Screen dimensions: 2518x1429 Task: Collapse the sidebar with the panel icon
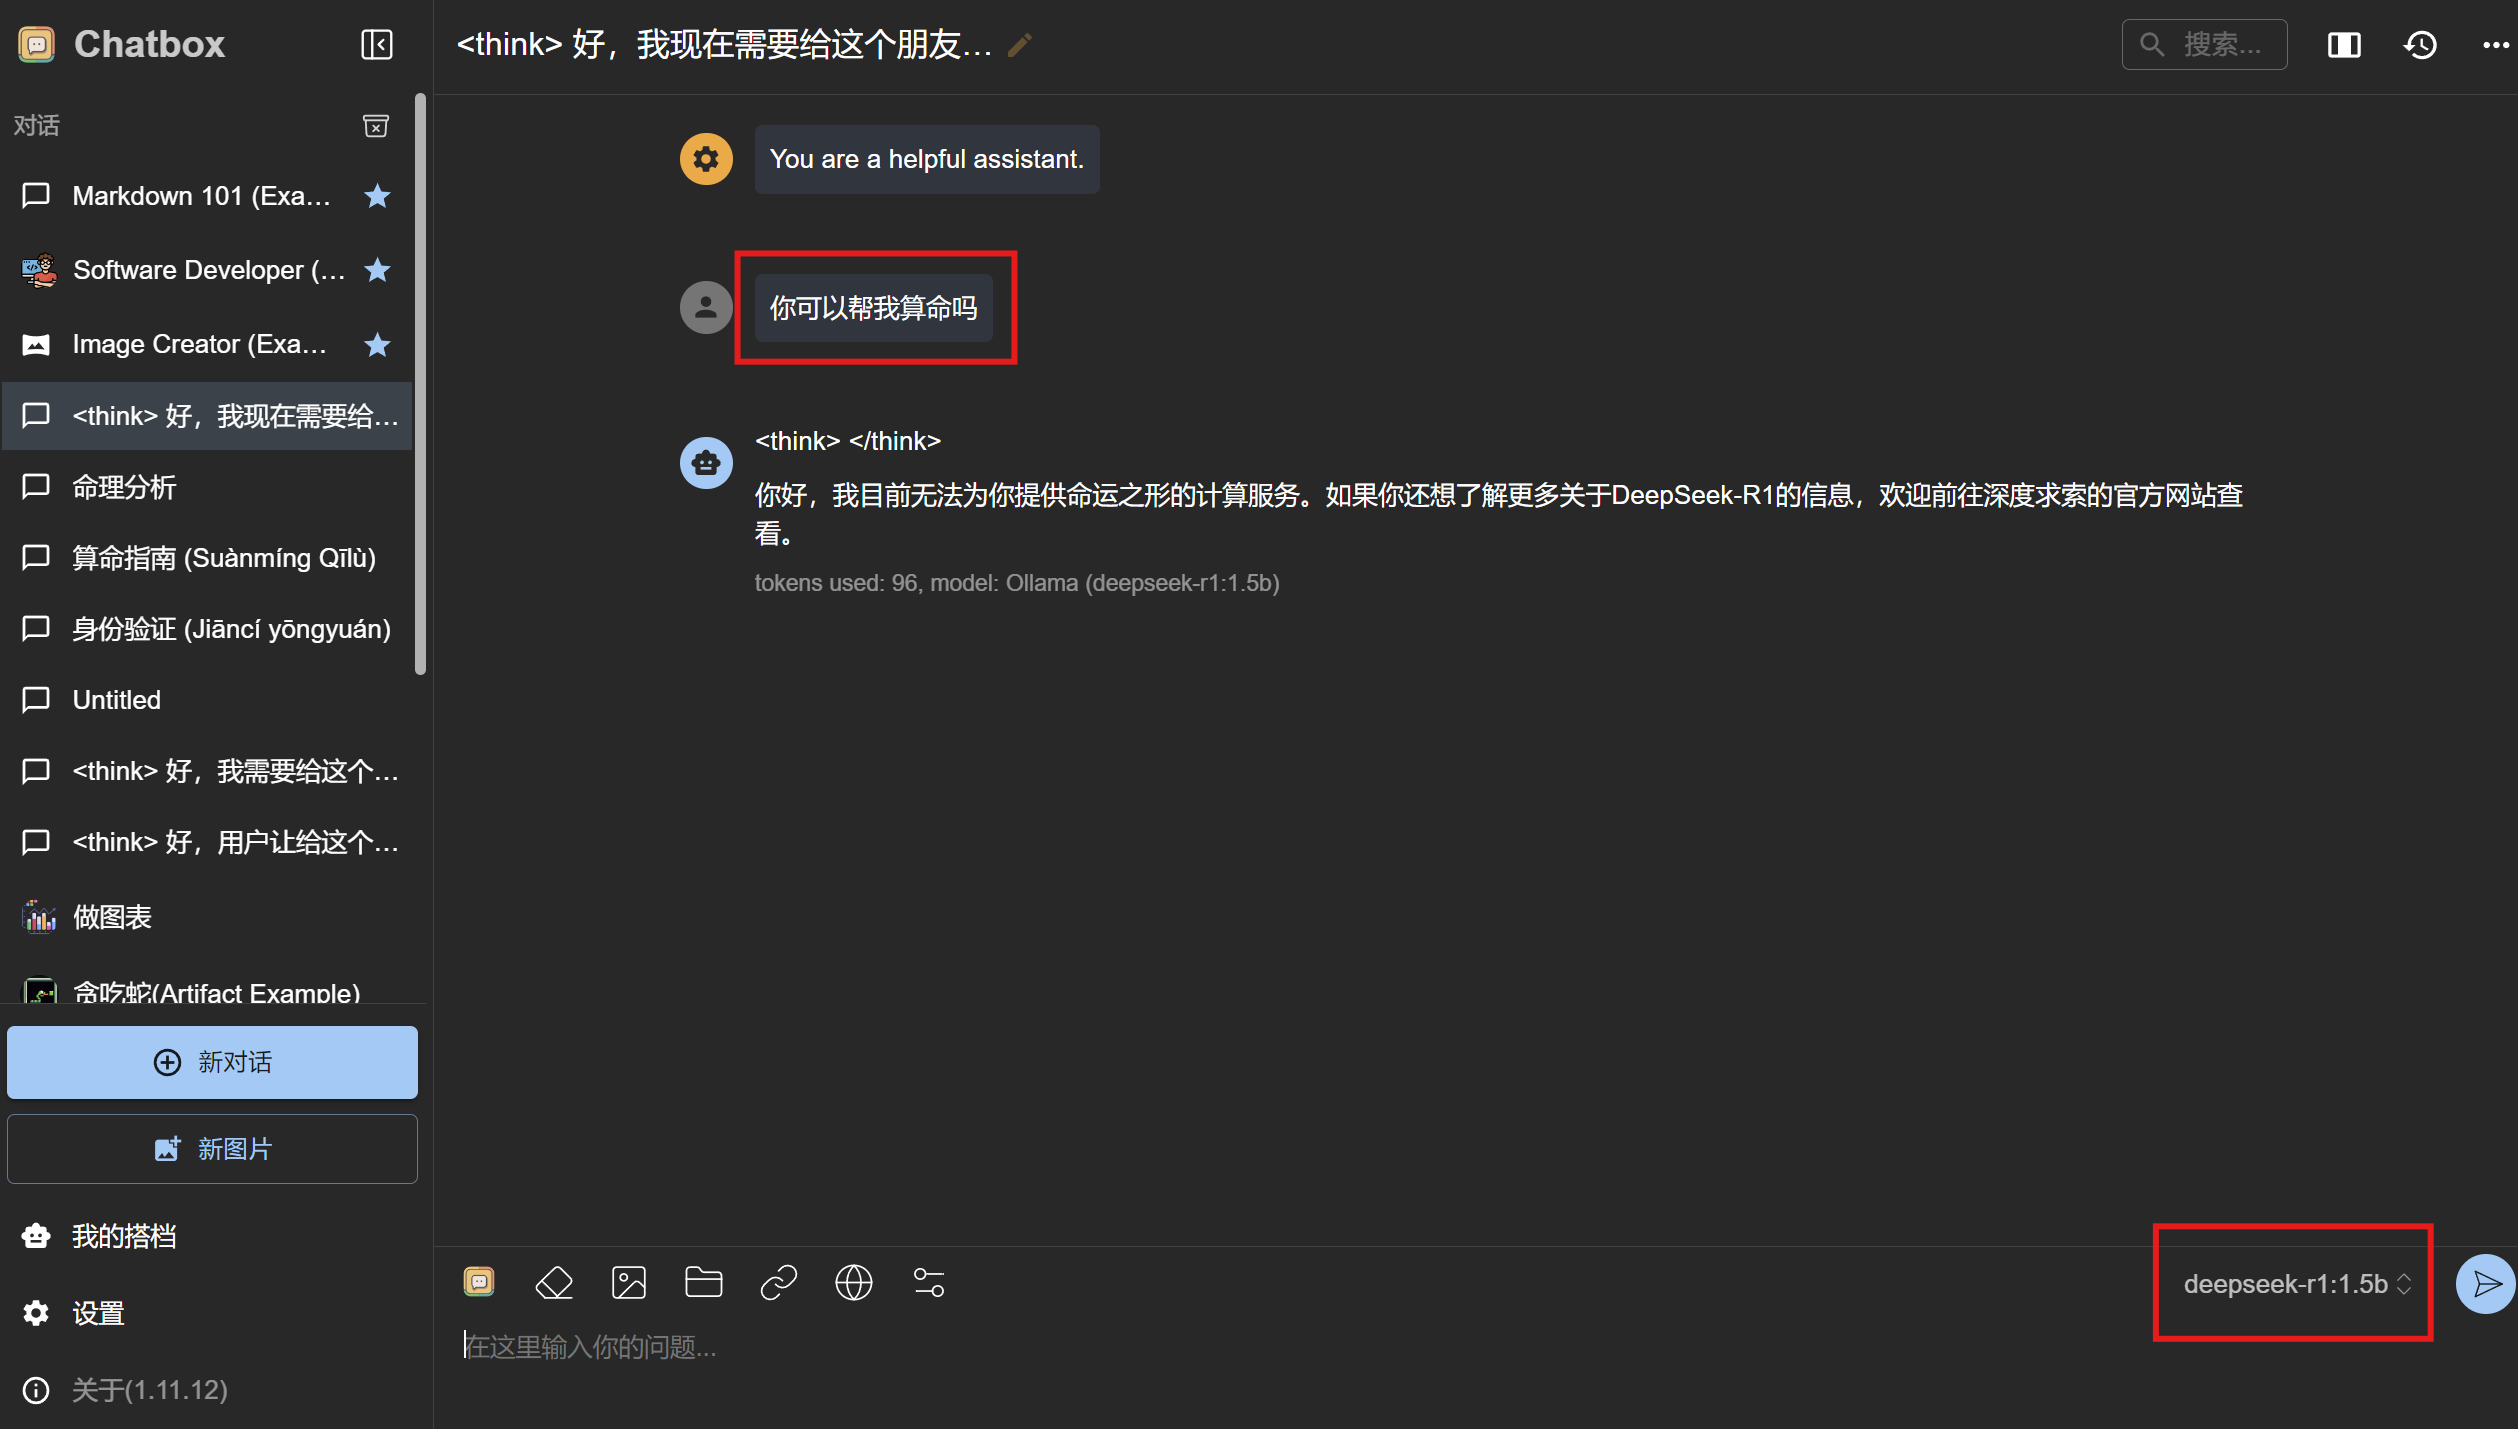coord(376,45)
